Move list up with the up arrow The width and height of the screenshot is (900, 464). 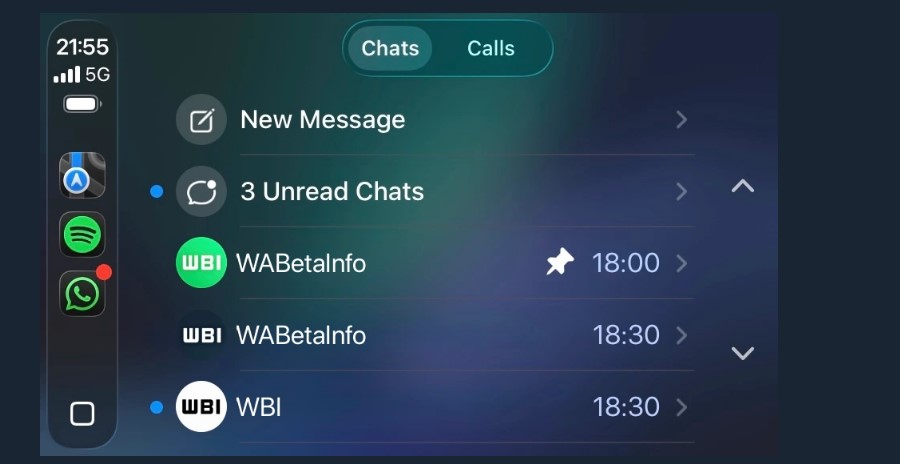pyautogui.click(x=743, y=185)
